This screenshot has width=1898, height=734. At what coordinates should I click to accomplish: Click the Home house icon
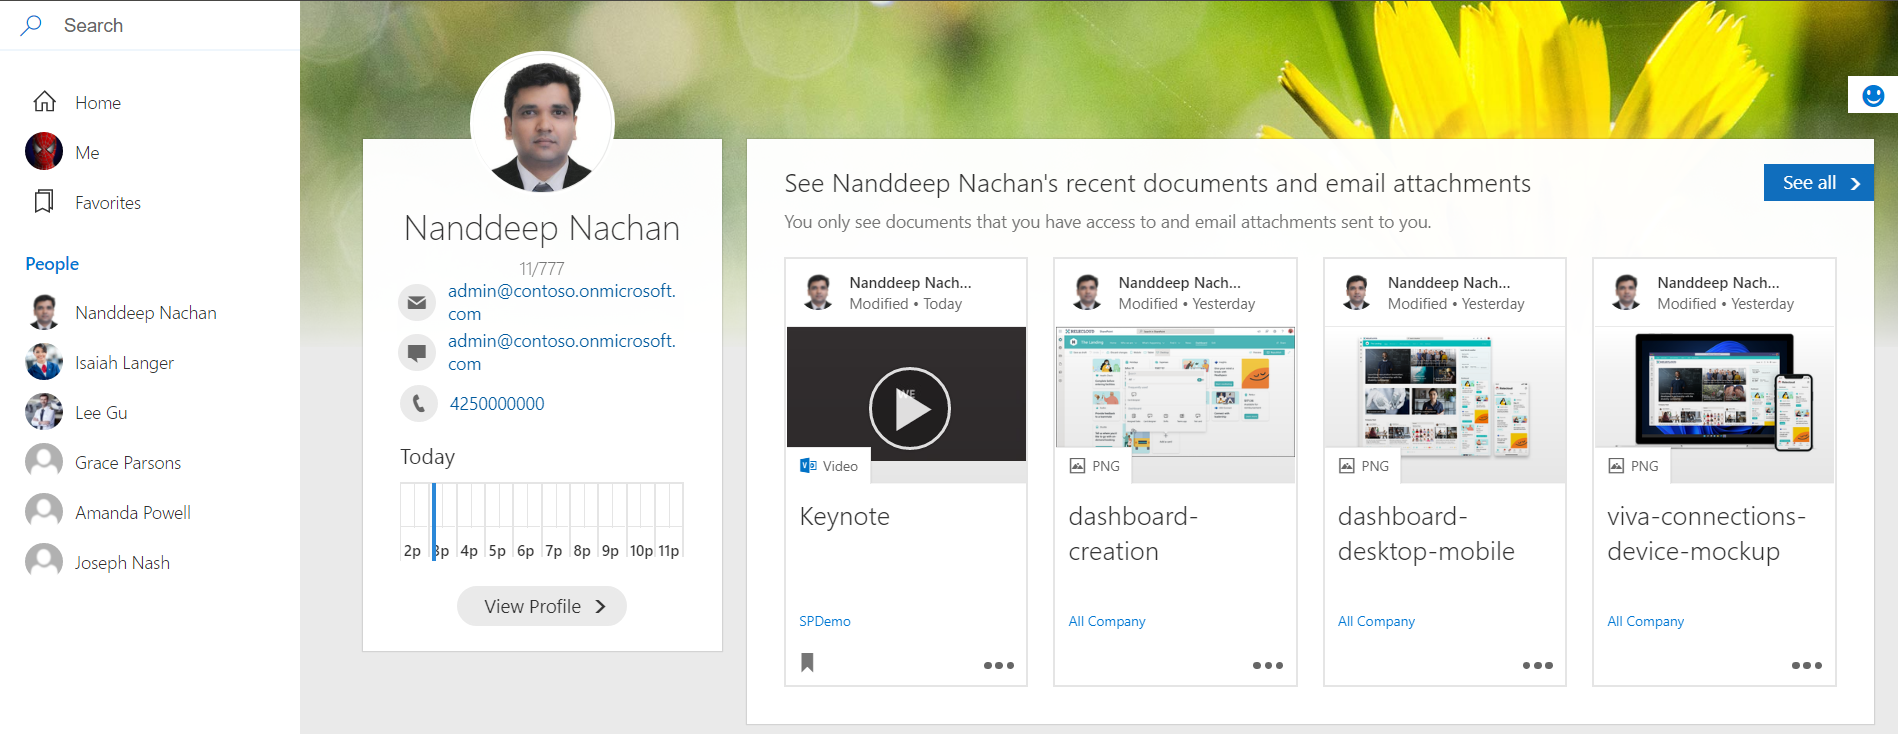click(x=44, y=102)
